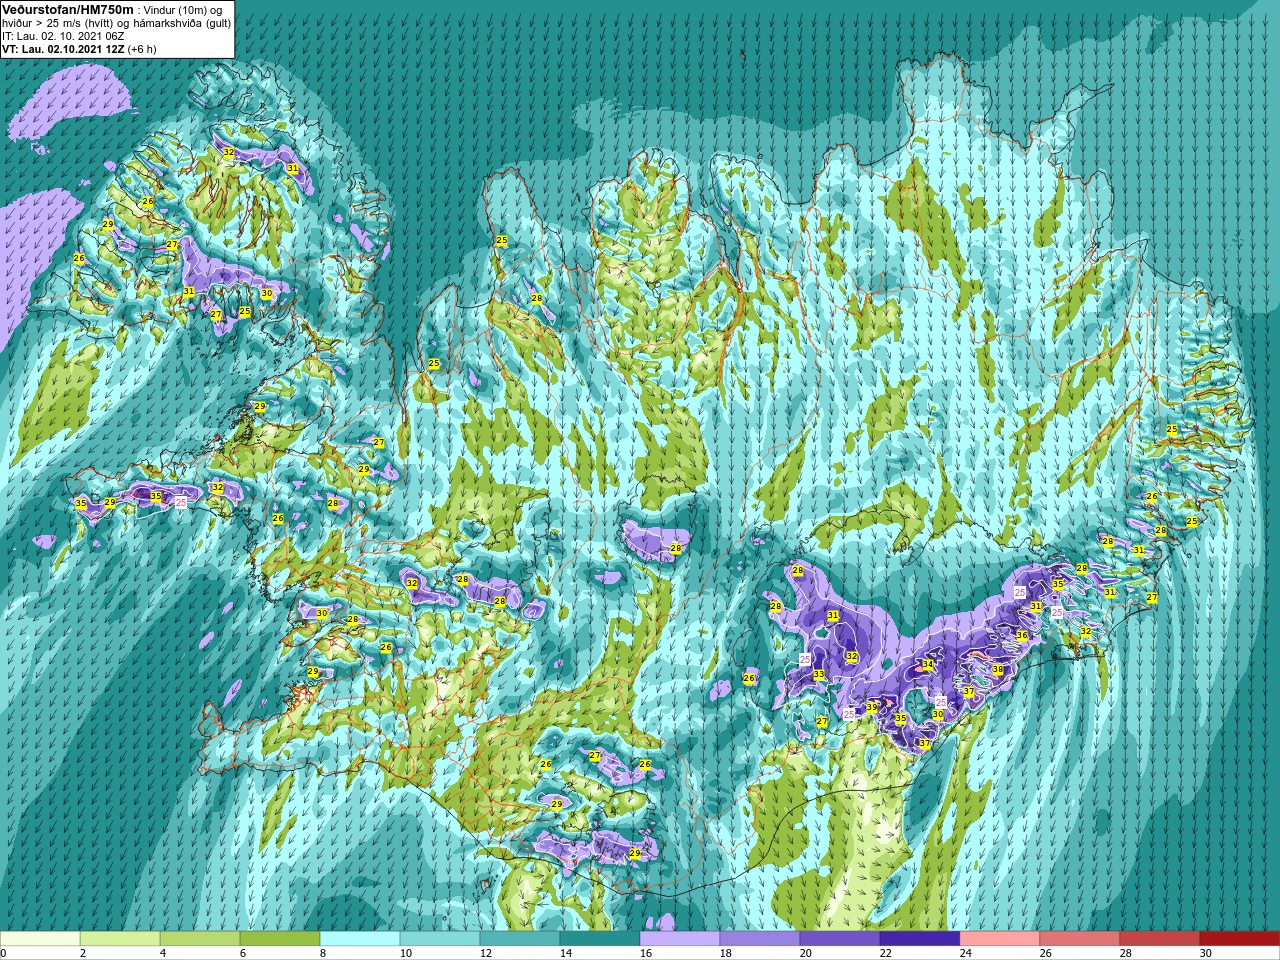Pick the 4–6 m/s green legend segment
This screenshot has height=960, width=1280.
(200, 939)
